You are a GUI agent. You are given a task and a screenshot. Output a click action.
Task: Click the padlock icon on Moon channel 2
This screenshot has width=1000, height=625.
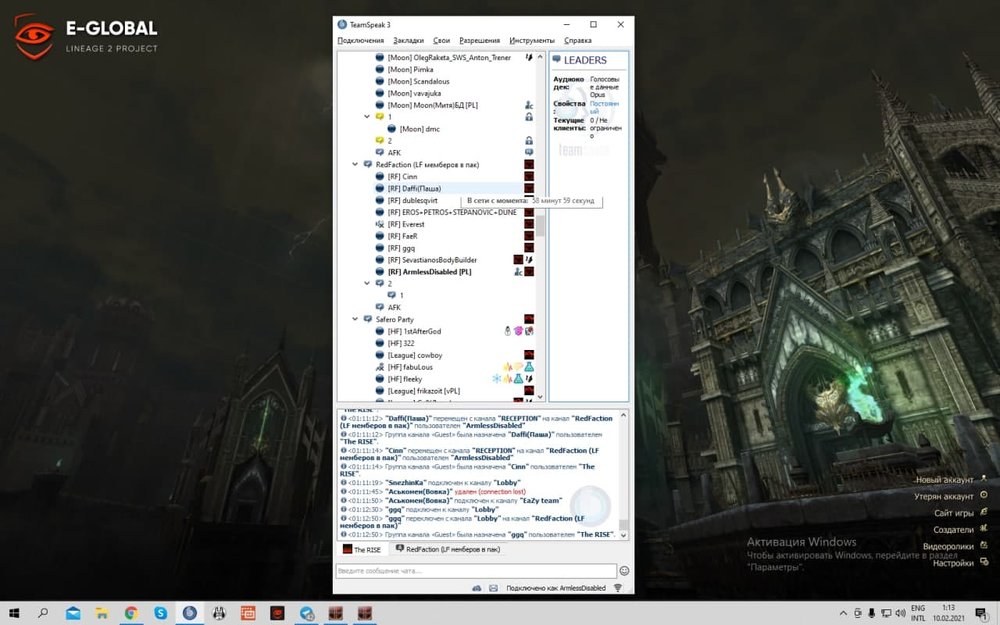coord(529,140)
